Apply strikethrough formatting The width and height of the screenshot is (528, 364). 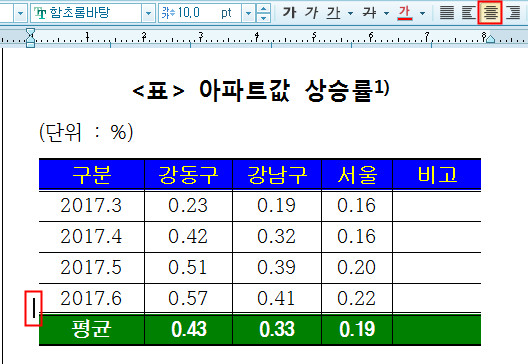[369, 13]
